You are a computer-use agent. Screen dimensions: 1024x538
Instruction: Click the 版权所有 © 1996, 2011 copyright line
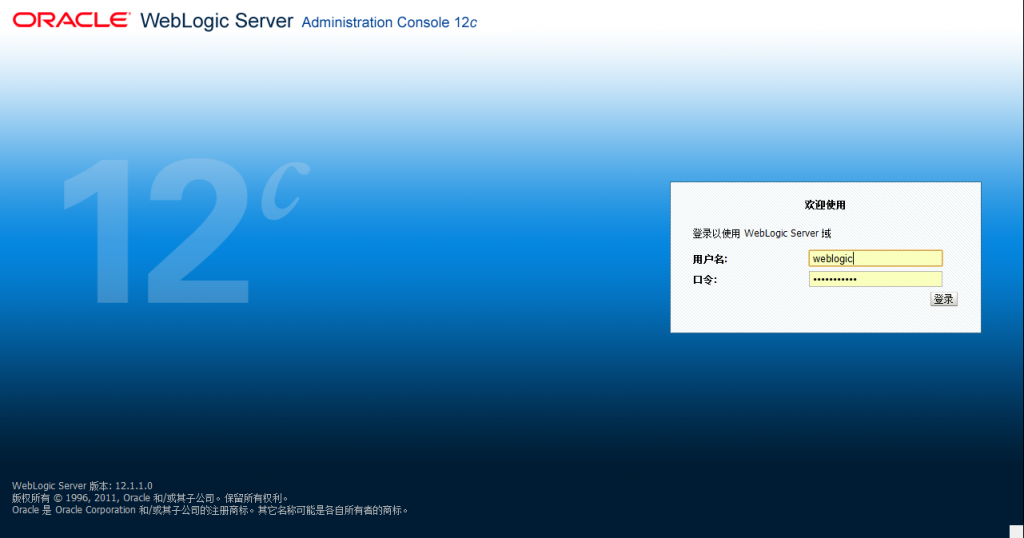pyautogui.click(x=150, y=498)
